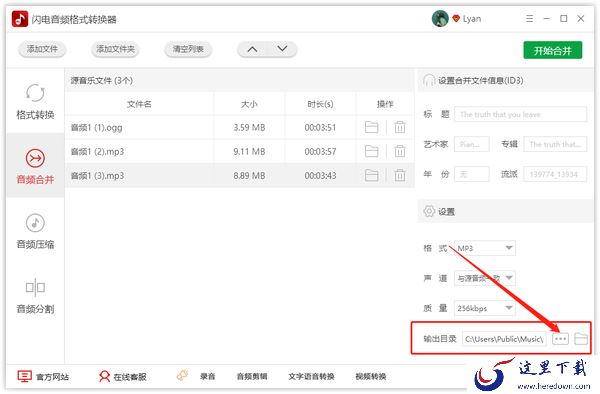
Task: Switch to 音频压缩 sidebar tab
Action: tap(35, 231)
